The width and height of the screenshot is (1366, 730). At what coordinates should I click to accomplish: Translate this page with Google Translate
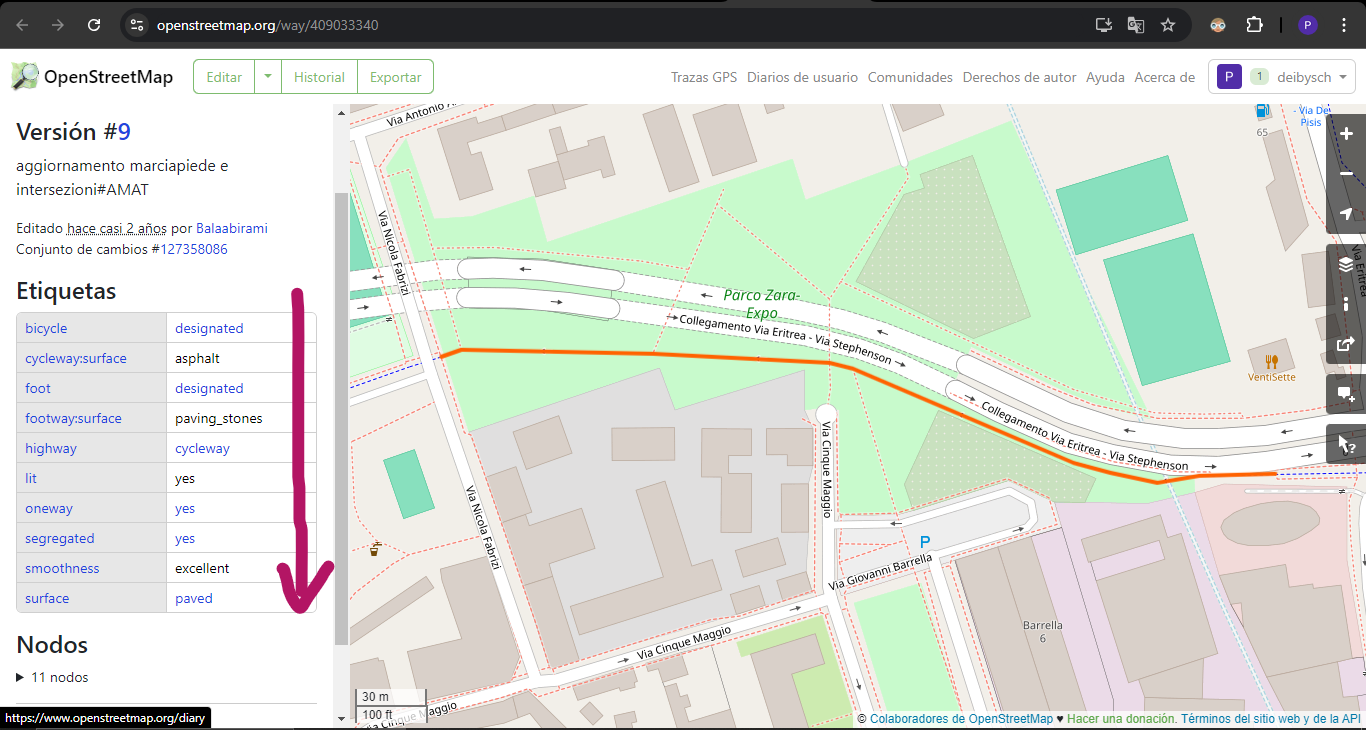coord(1136,25)
